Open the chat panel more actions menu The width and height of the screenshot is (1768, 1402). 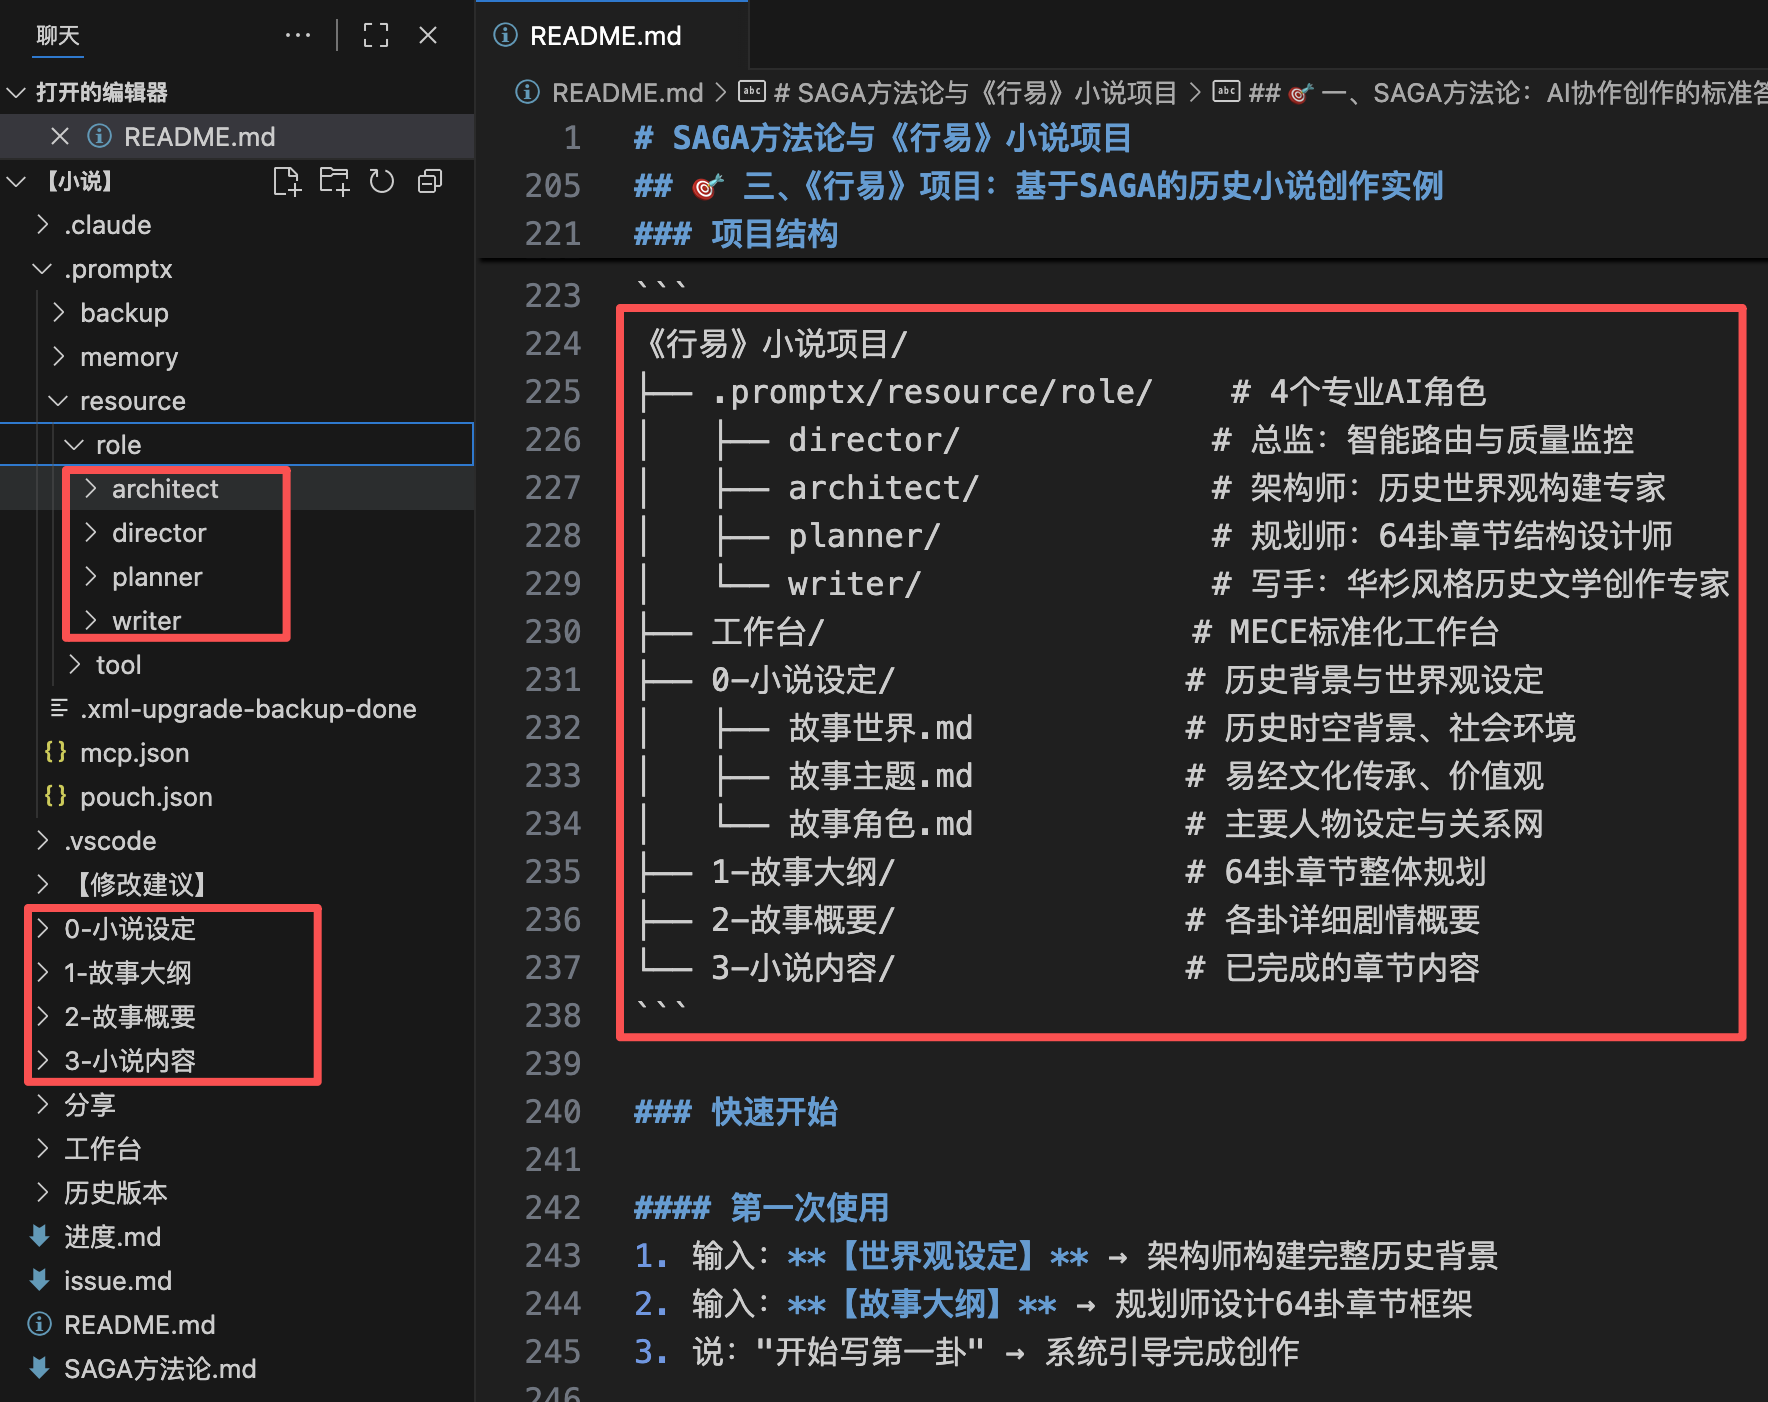[x=297, y=36]
